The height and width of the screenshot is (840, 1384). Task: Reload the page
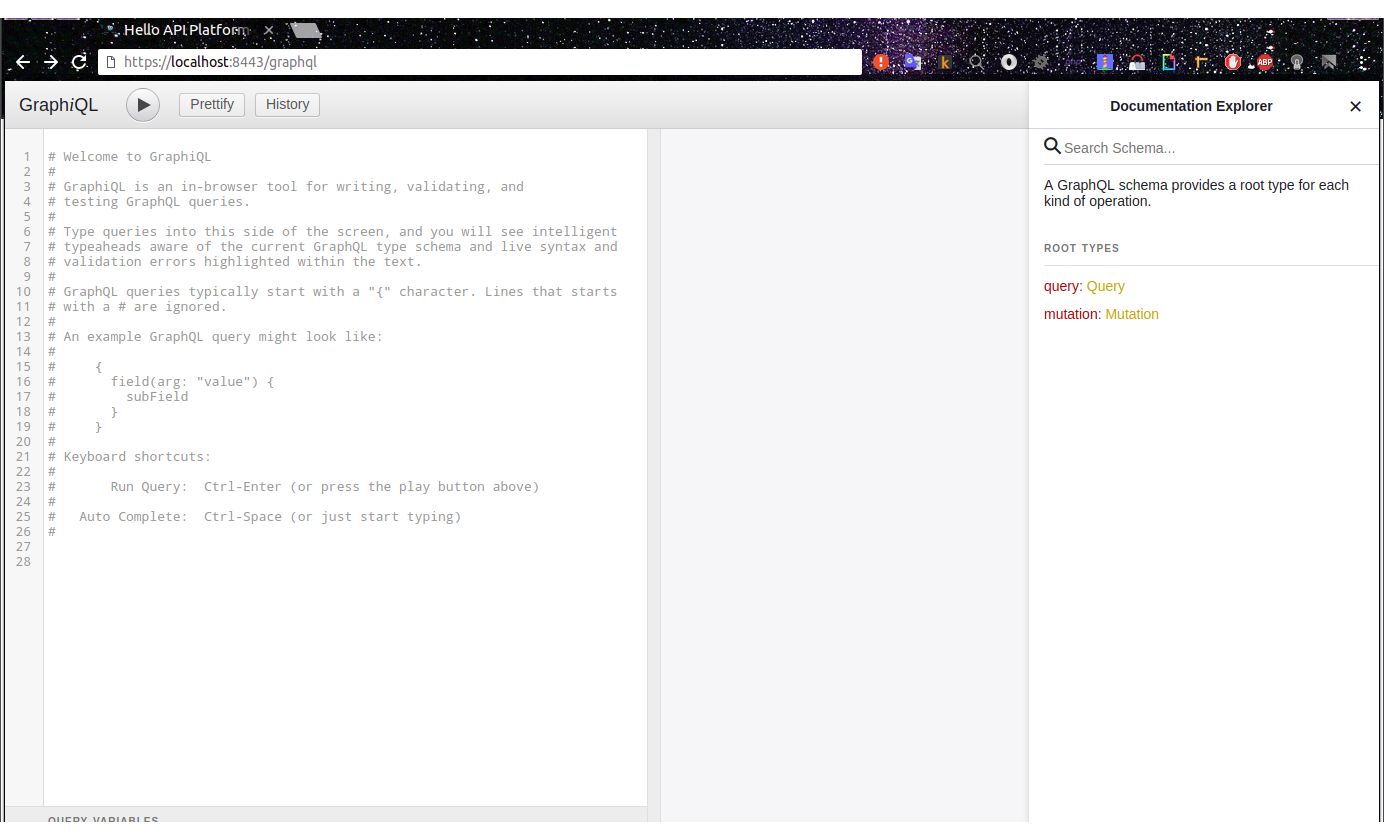point(78,61)
